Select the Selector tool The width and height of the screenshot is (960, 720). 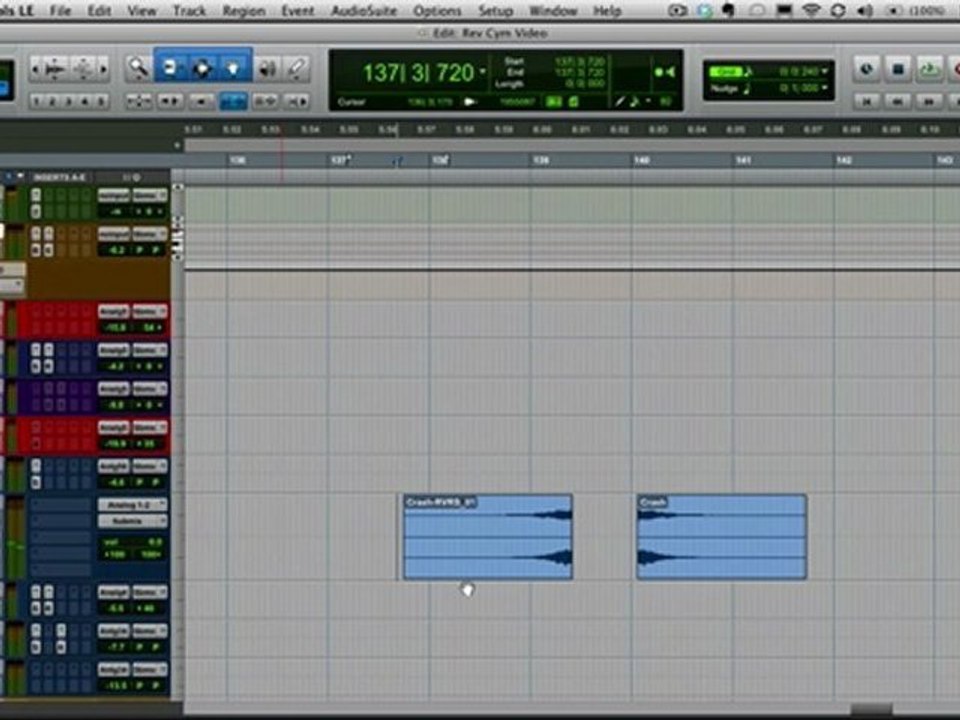(201, 67)
